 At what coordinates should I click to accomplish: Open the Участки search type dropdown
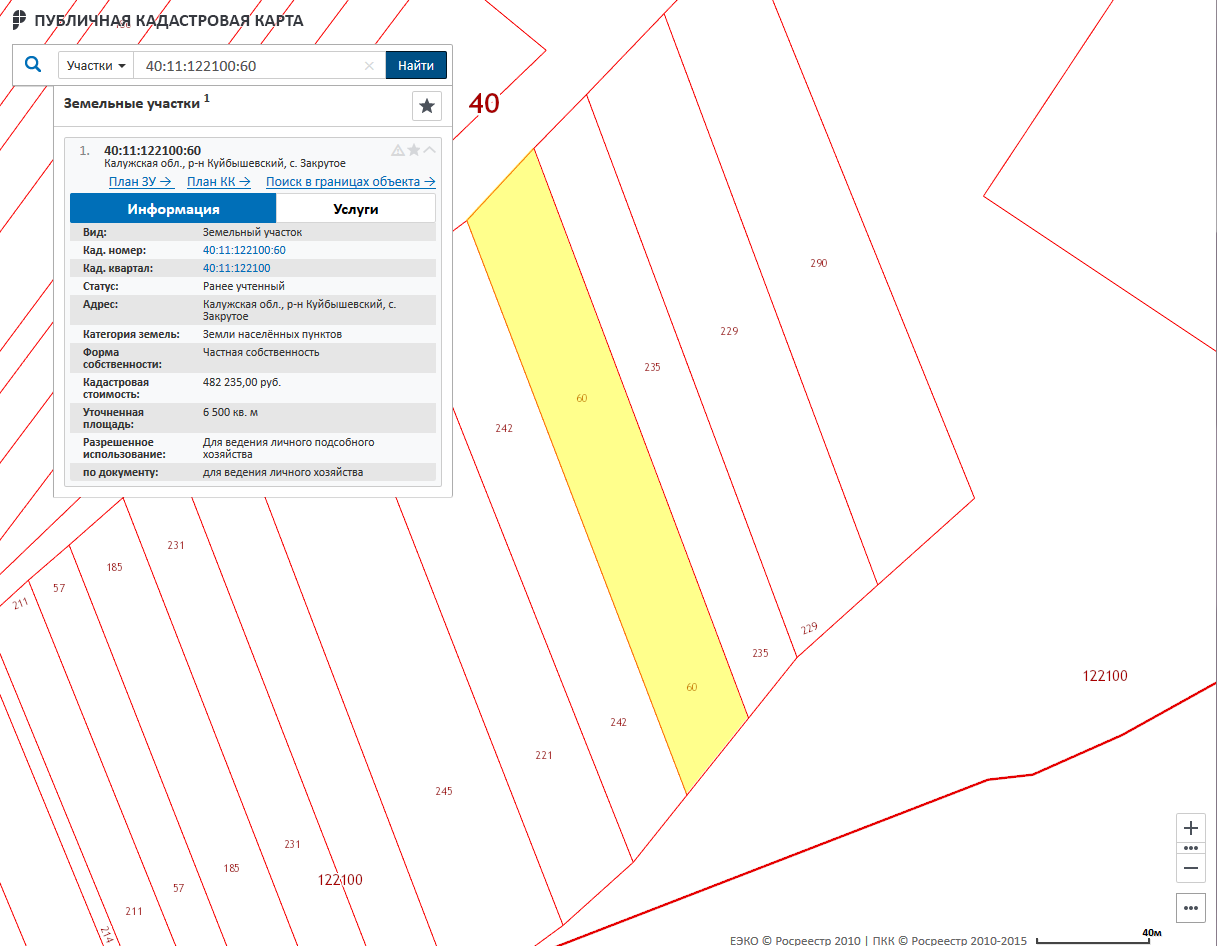[x=96, y=66]
